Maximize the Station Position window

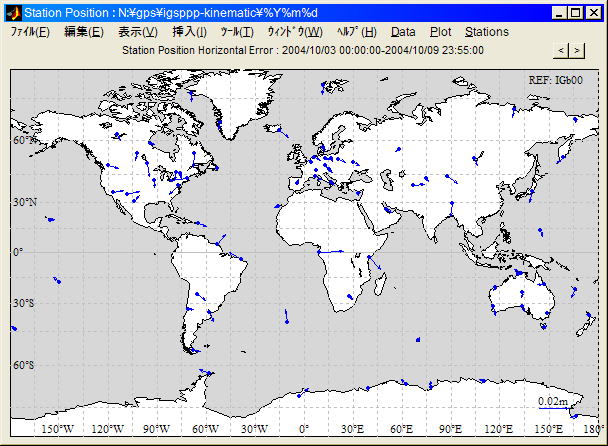tap(575, 12)
